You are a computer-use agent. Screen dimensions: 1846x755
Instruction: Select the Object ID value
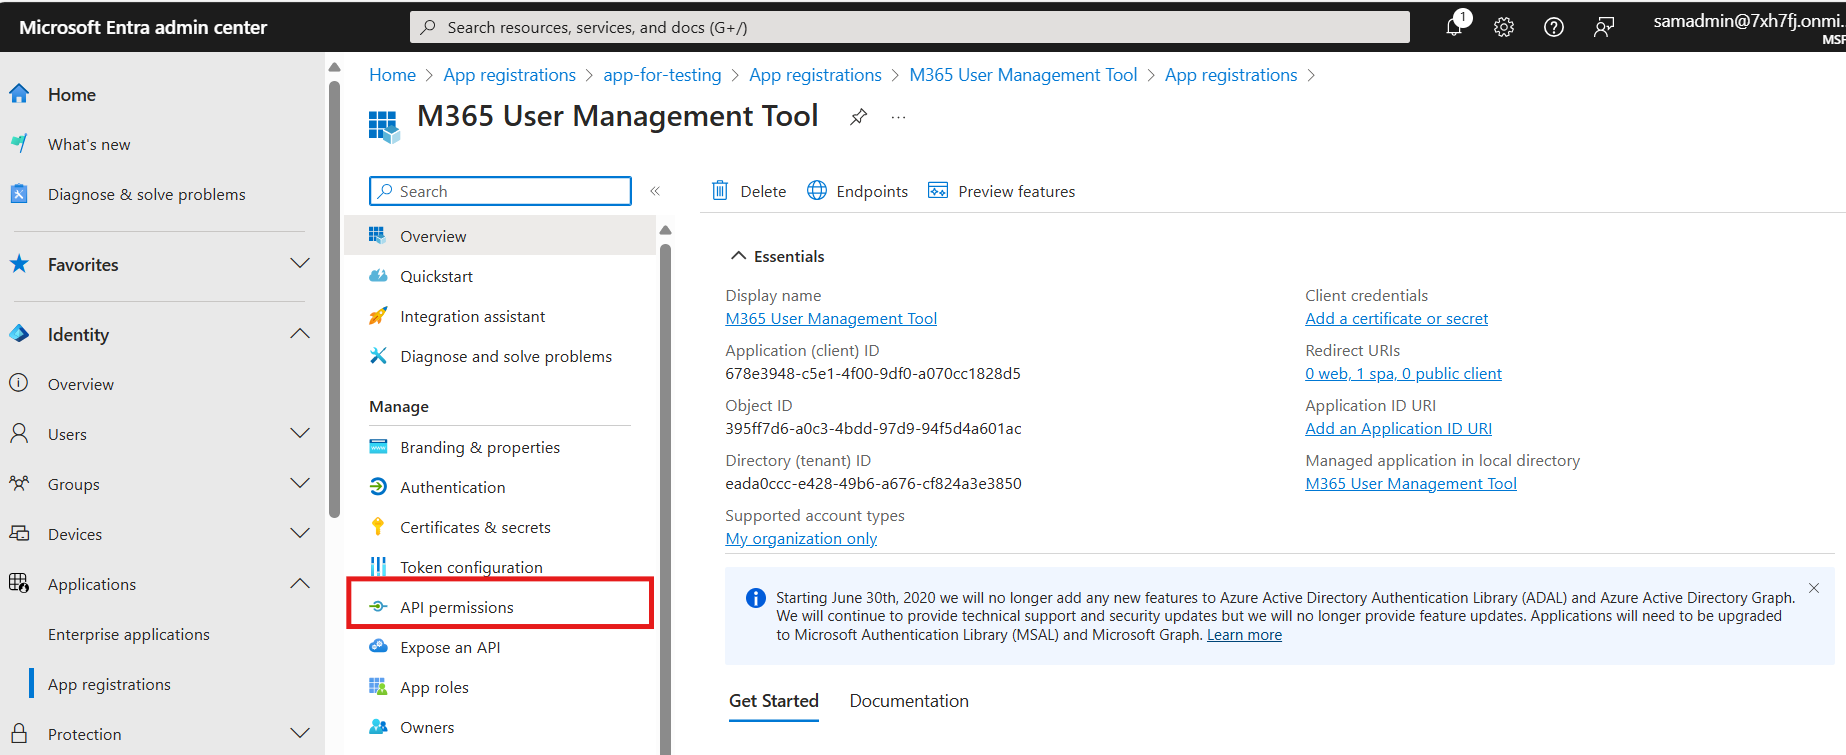(x=873, y=428)
